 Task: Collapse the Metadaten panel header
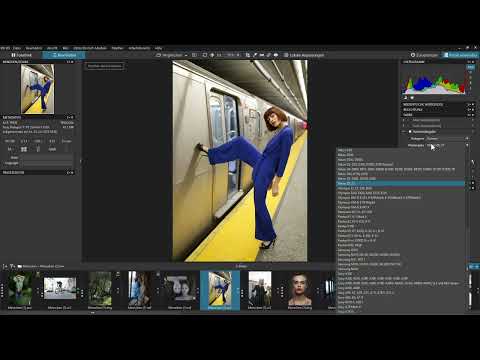38,117
